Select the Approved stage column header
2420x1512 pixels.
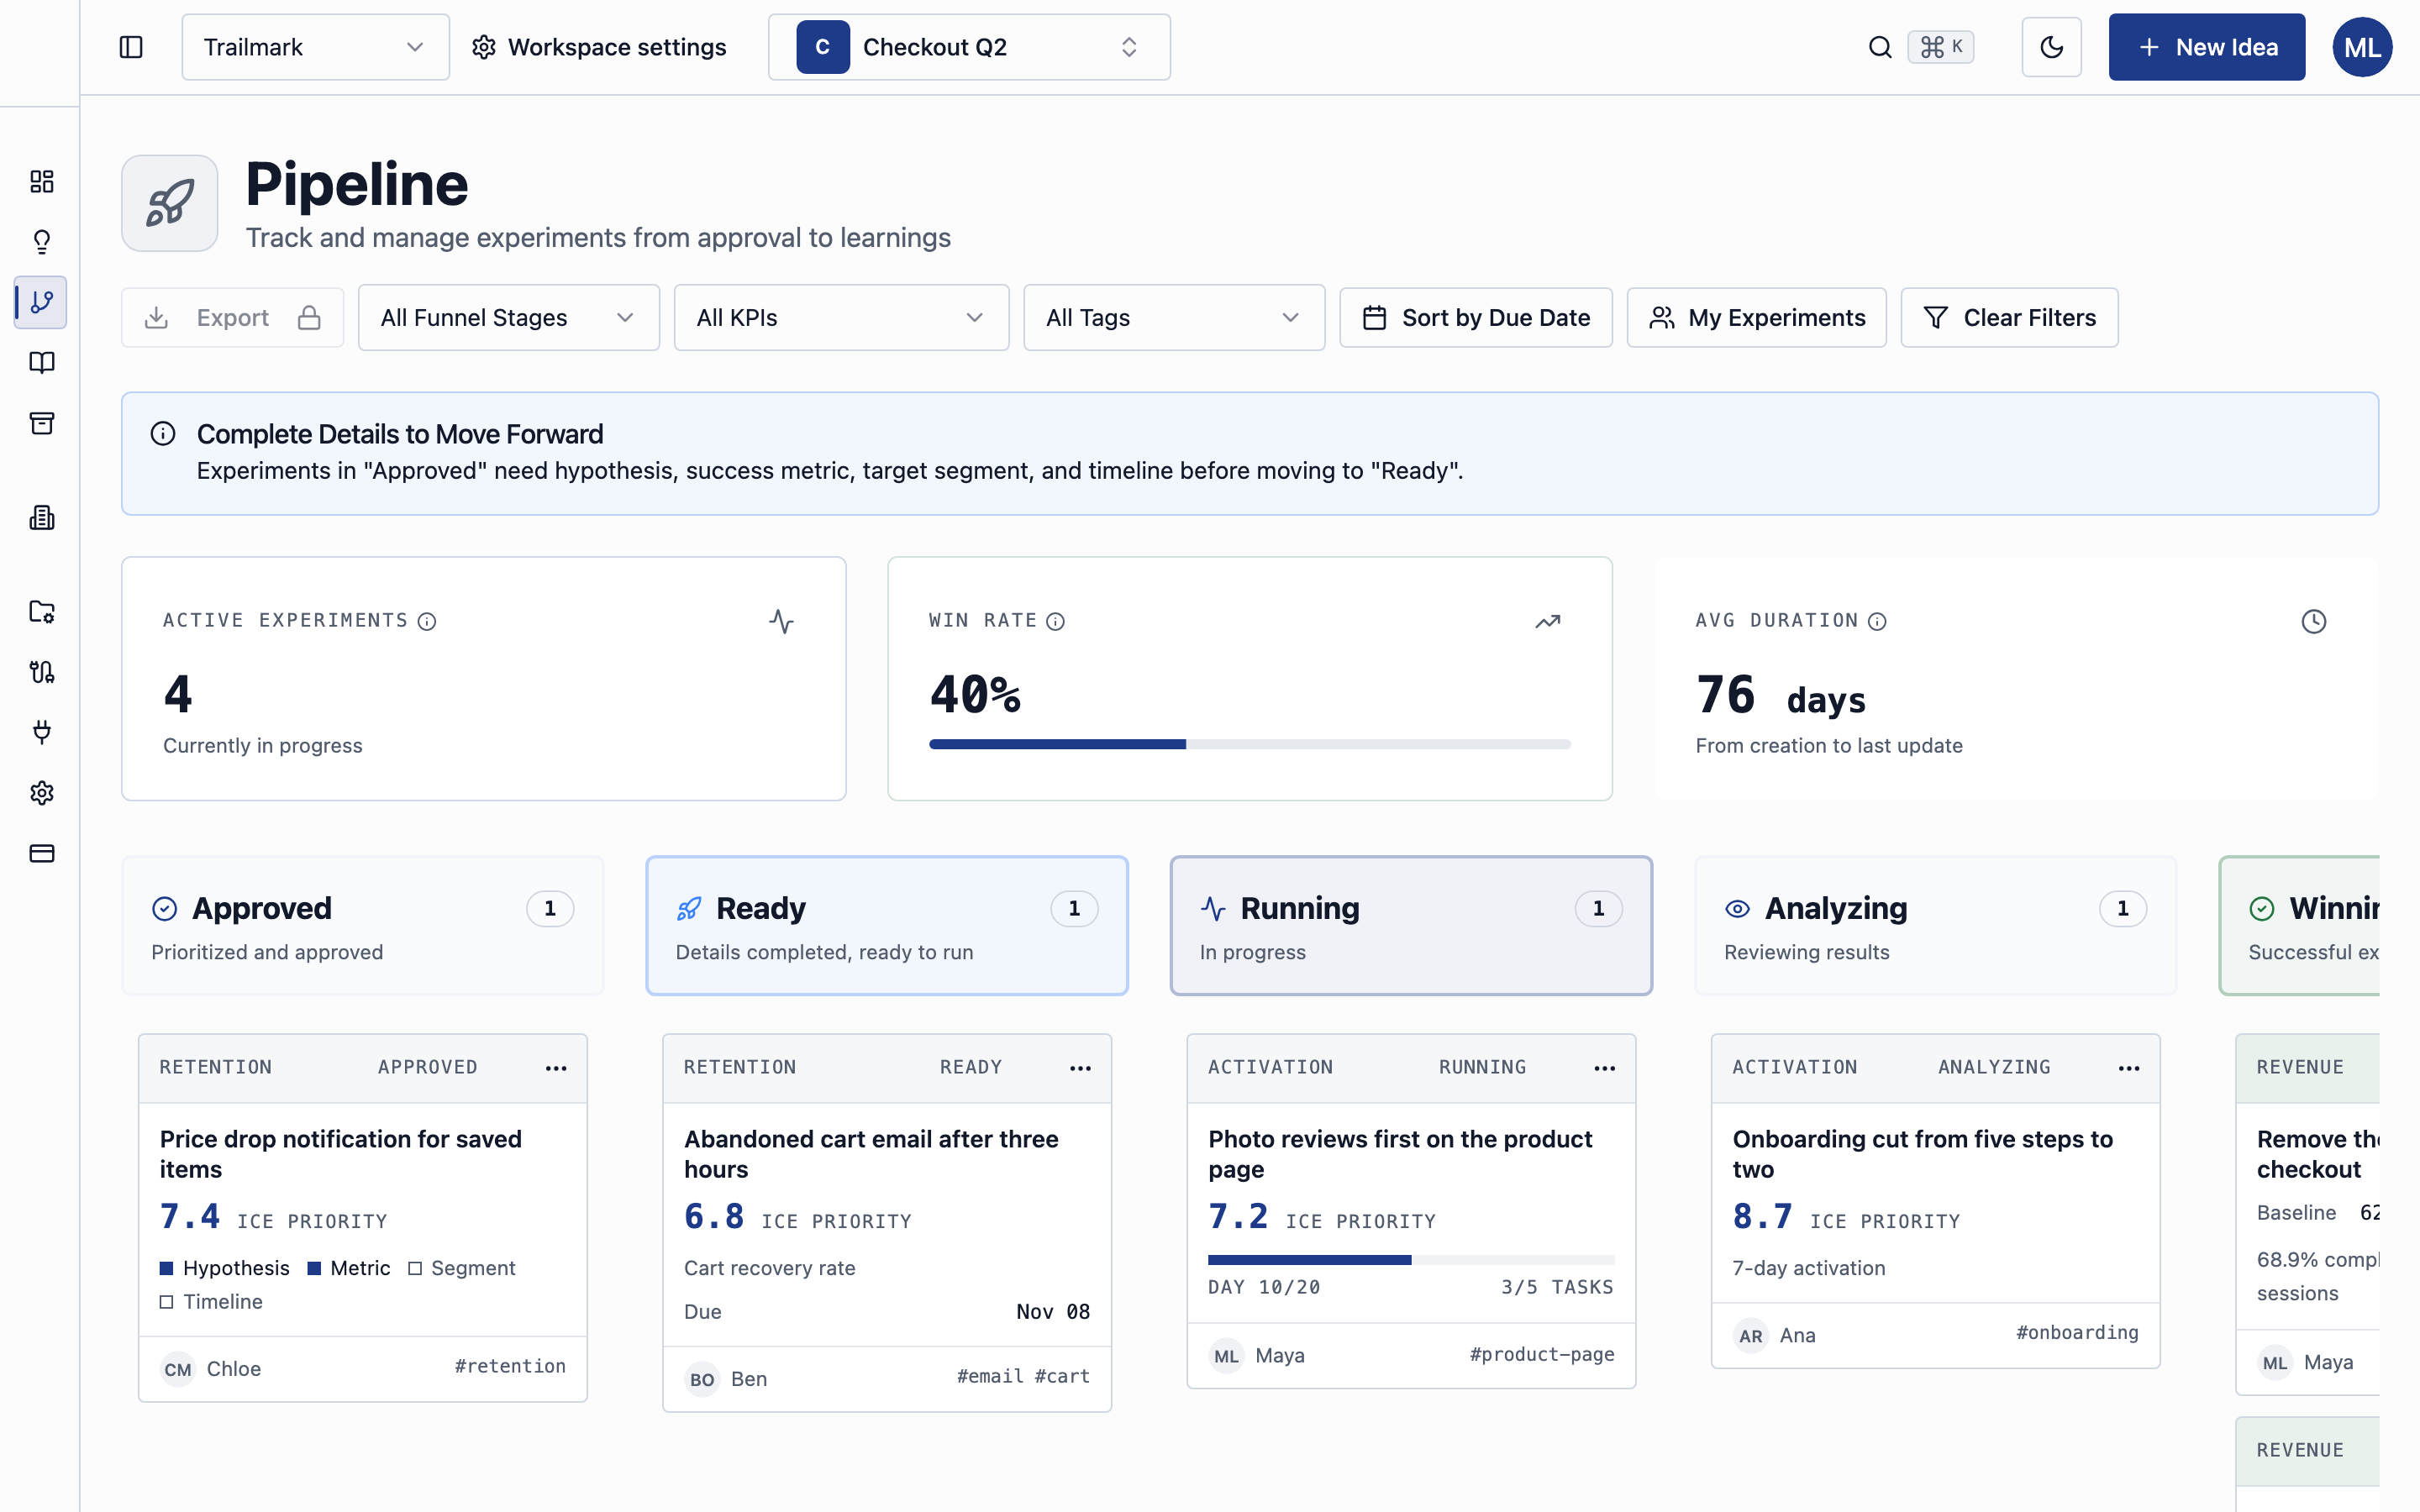click(363, 926)
